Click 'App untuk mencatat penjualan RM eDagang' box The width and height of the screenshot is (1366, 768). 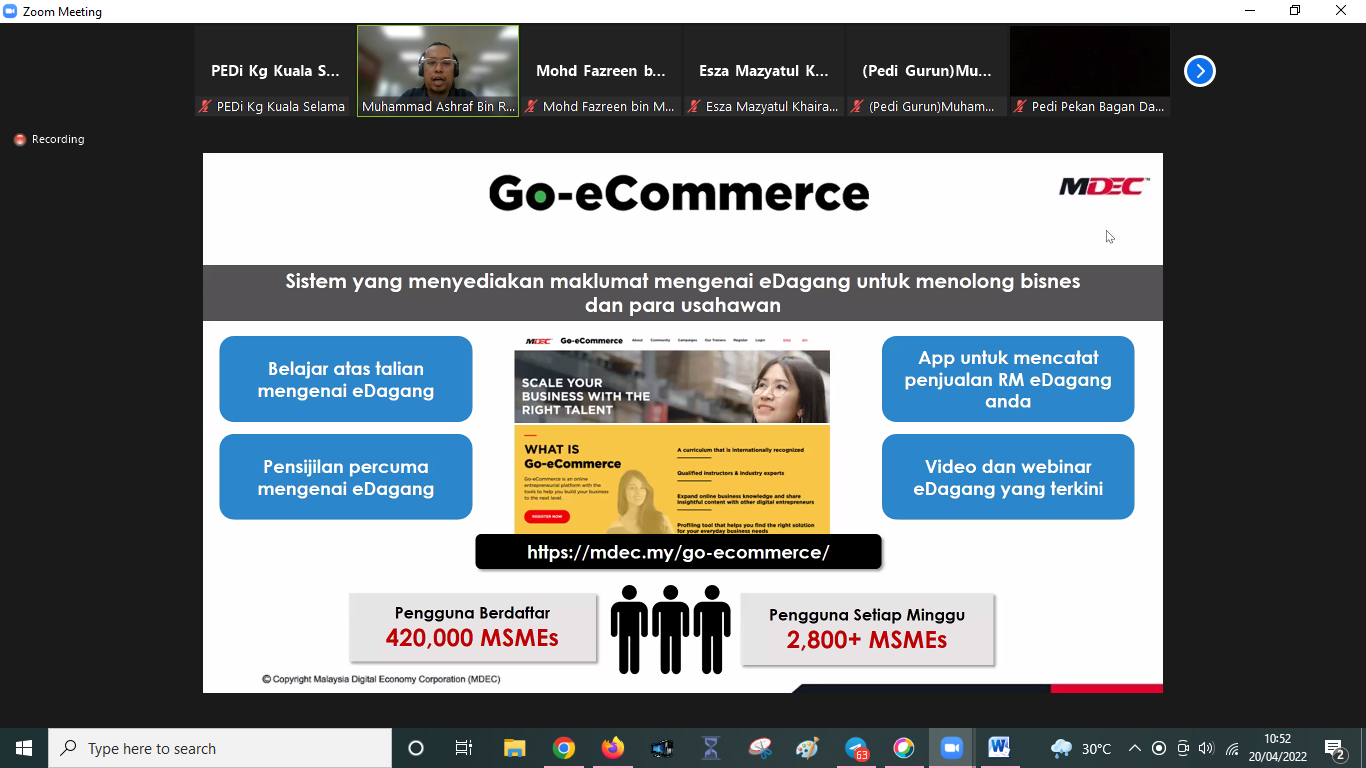[1008, 379]
